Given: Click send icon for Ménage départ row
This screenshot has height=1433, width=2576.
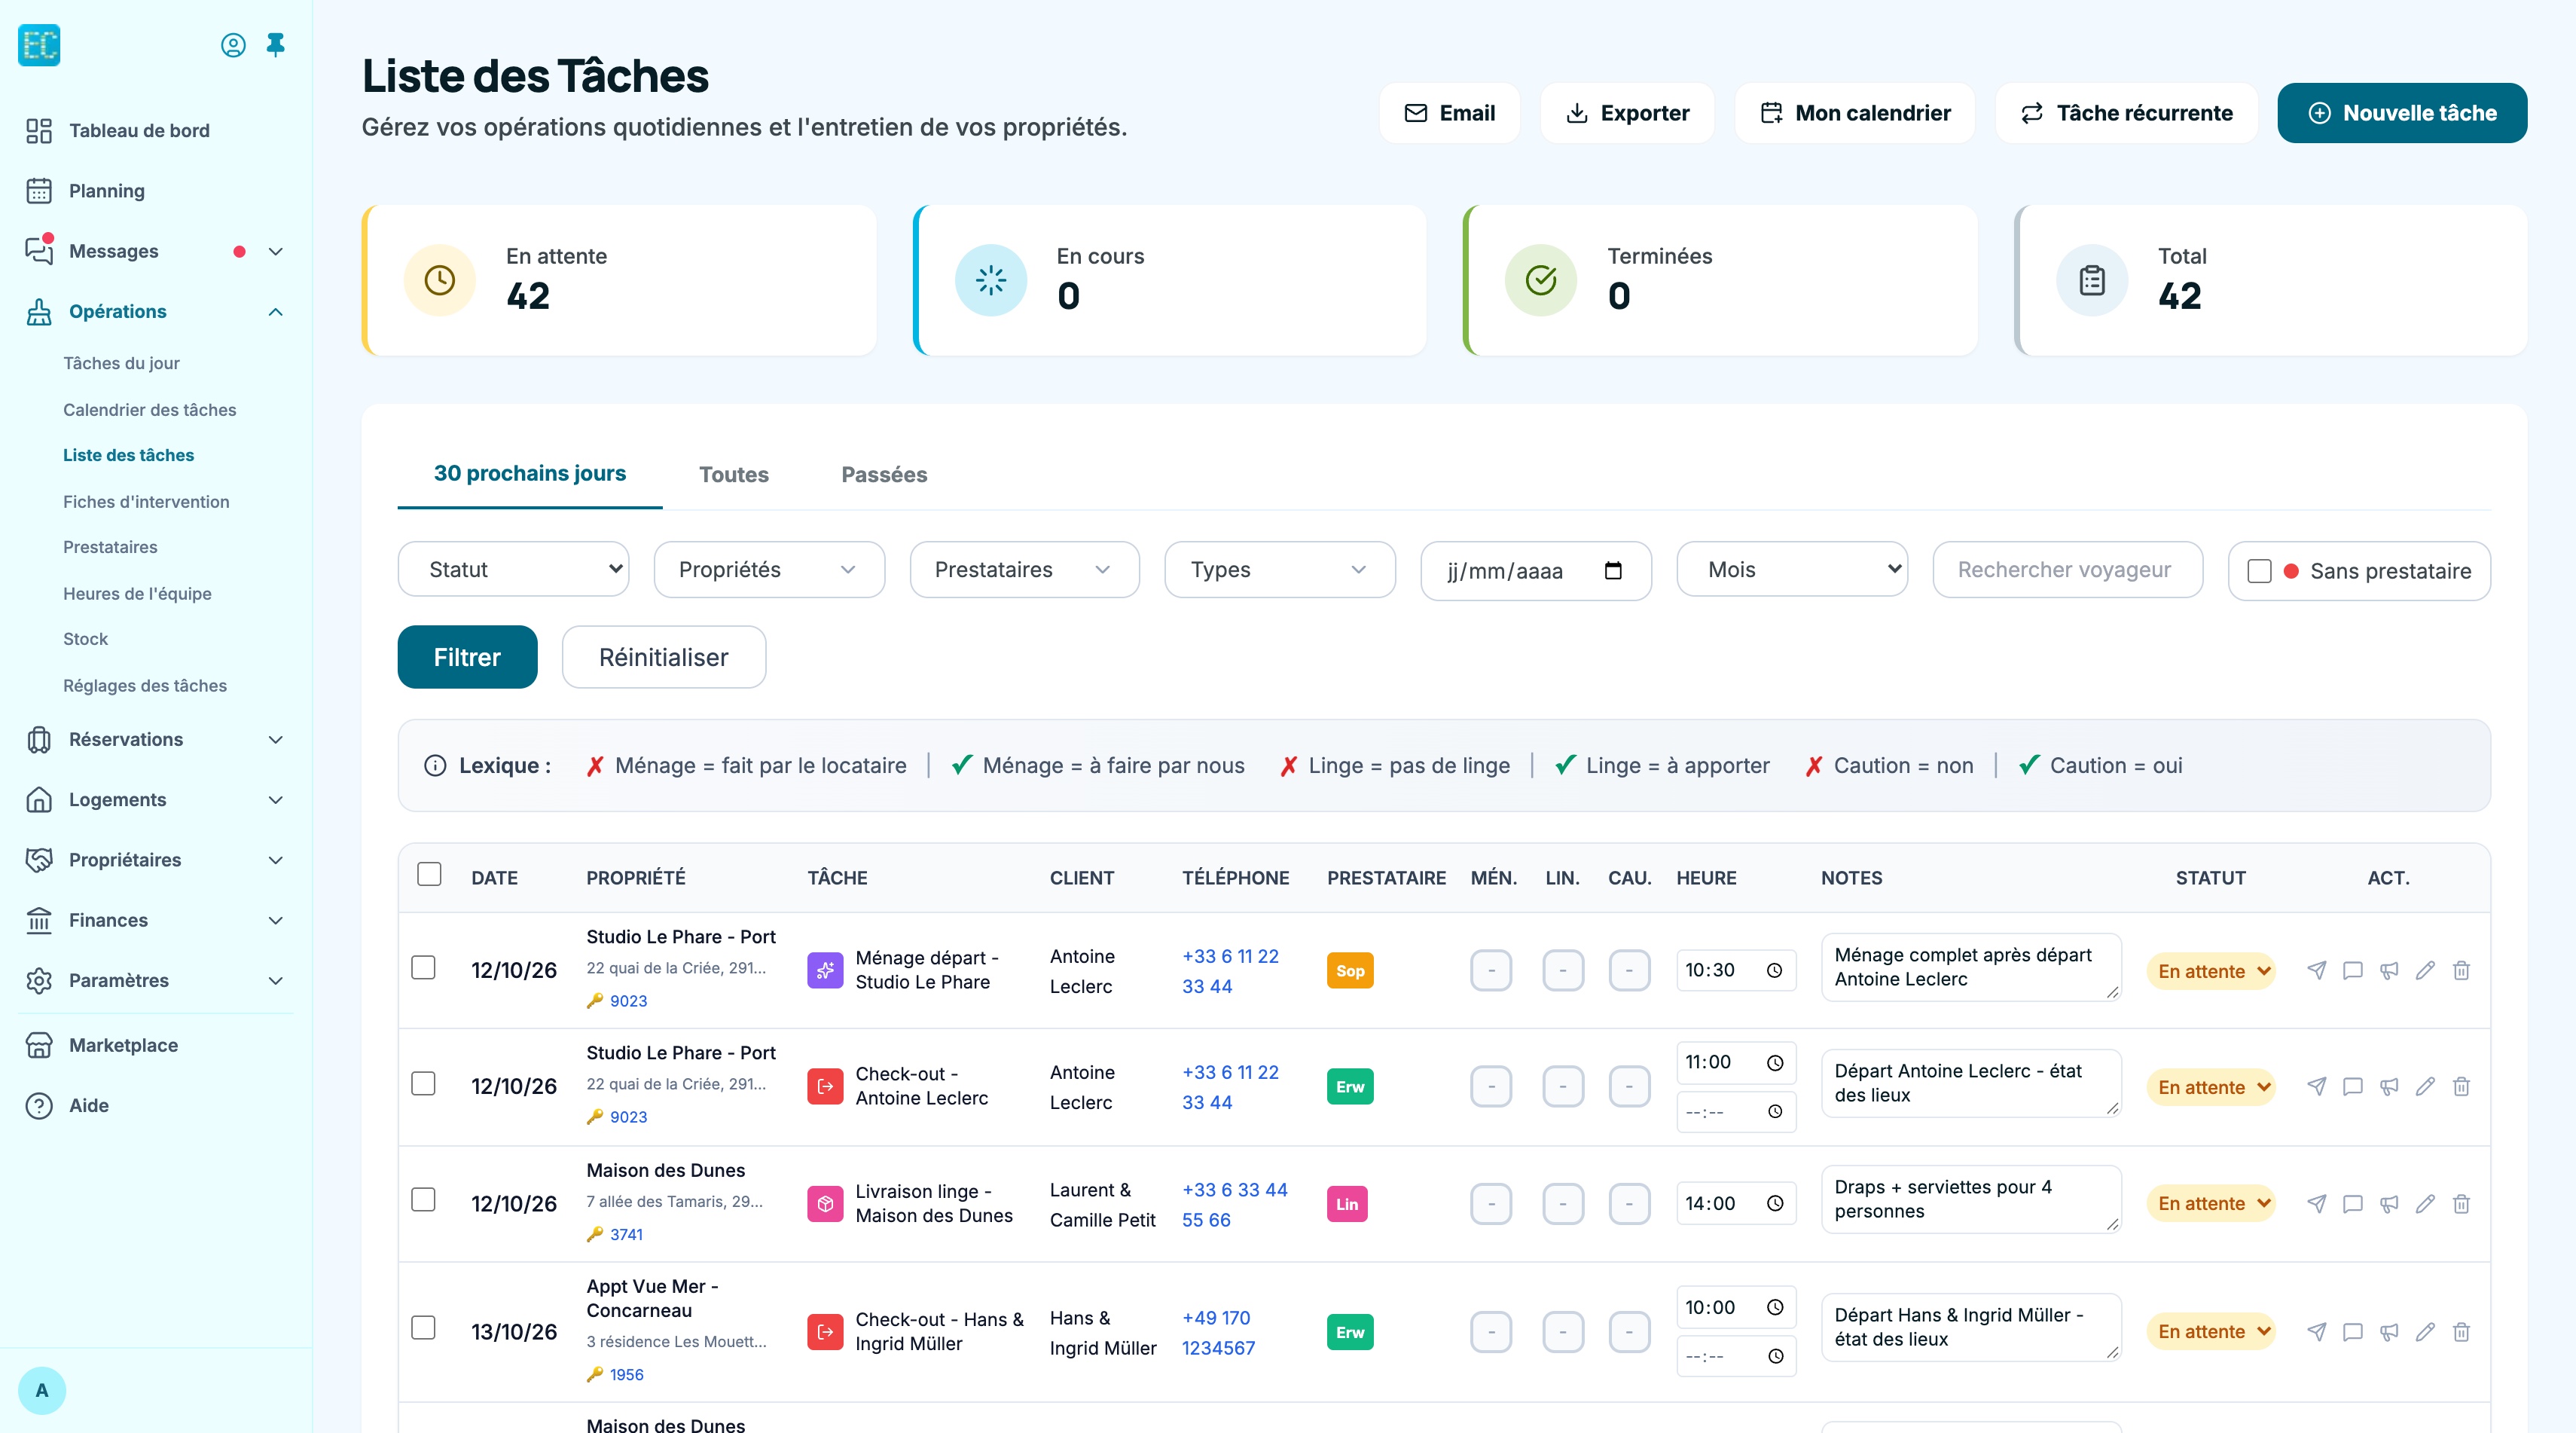Looking at the screenshot, I should (x=2316, y=970).
